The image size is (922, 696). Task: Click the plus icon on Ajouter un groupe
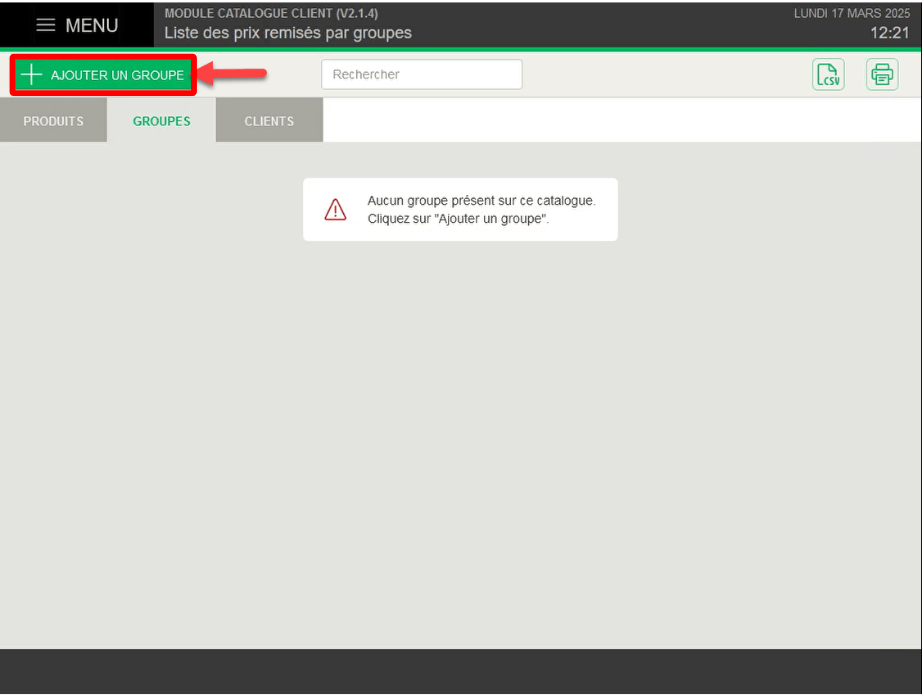point(31,75)
